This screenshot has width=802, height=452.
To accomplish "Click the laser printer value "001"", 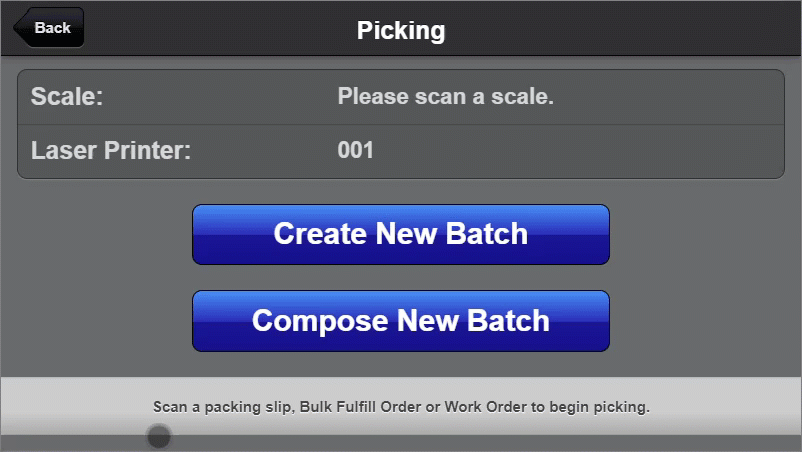I will 355,151.
